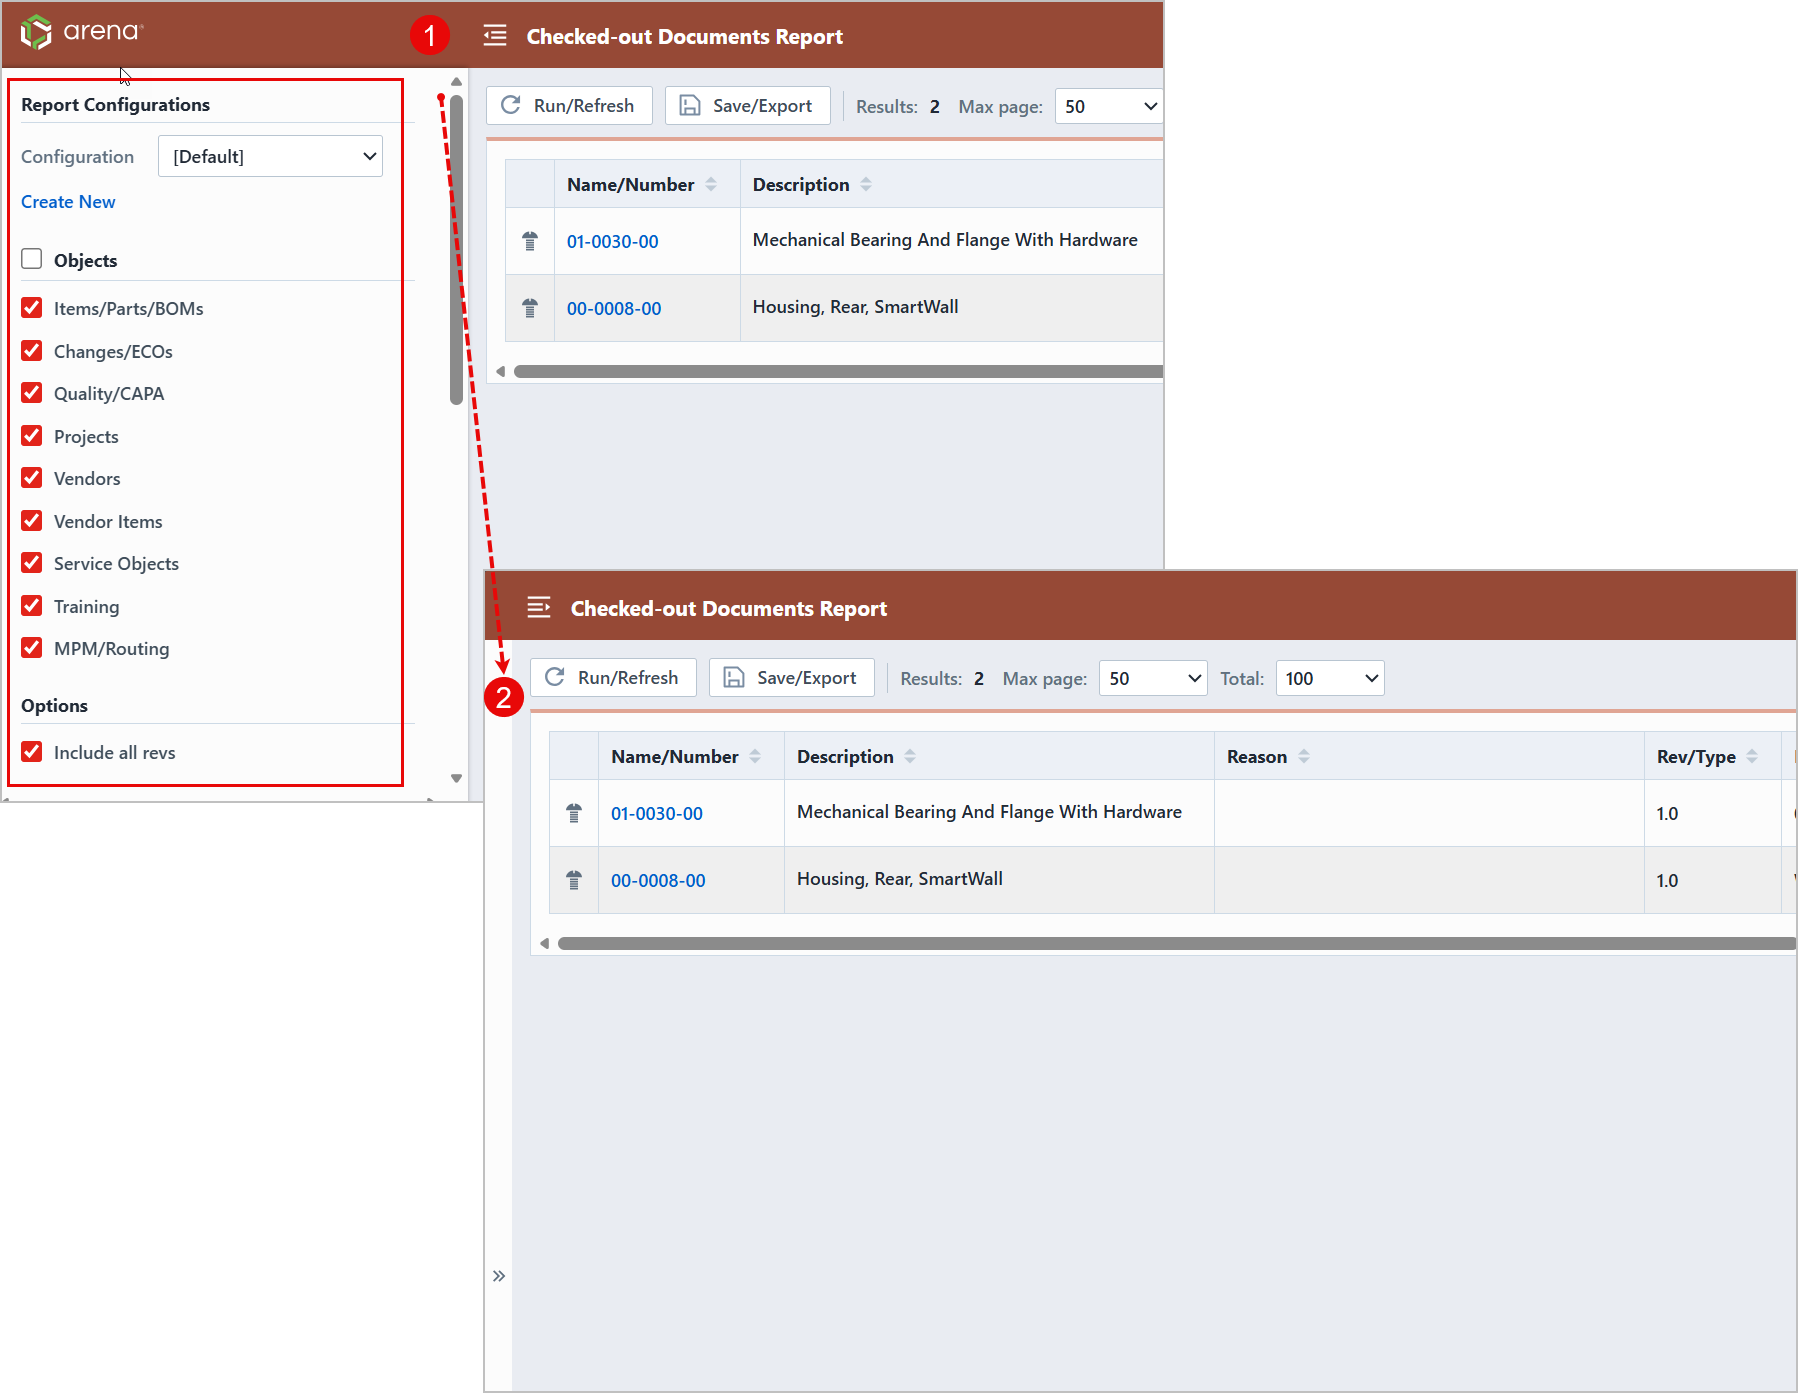
Task: Uncheck Quality/CAPA checkbox
Action: click(32, 392)
